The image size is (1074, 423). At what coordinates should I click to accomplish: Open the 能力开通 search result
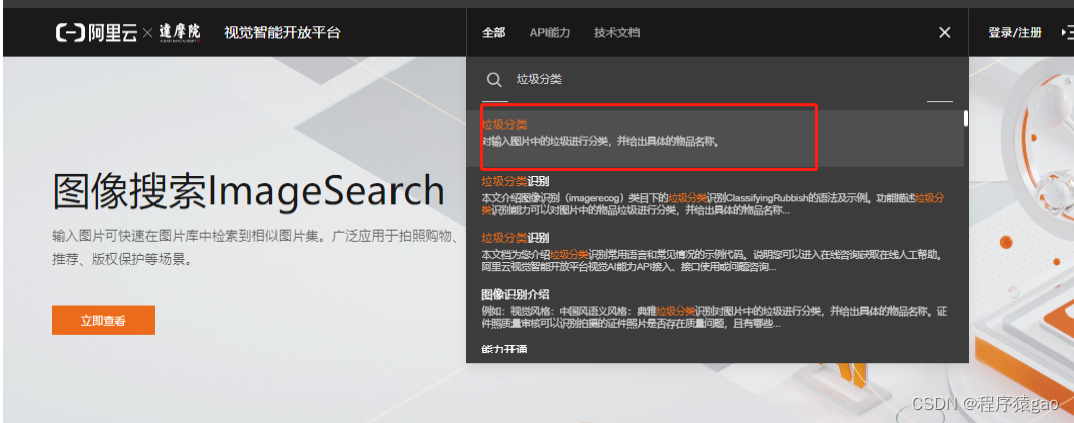[504, 349]
